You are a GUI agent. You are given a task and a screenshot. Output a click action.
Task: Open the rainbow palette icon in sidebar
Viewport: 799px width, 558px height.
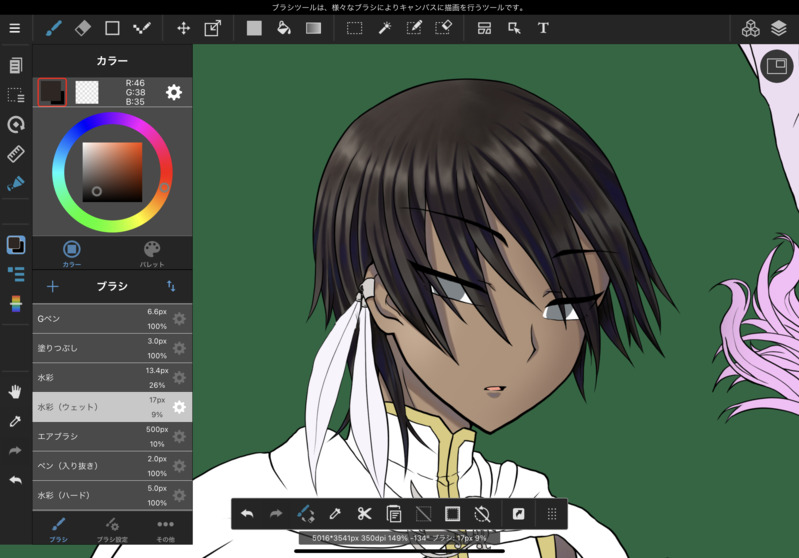16,304
